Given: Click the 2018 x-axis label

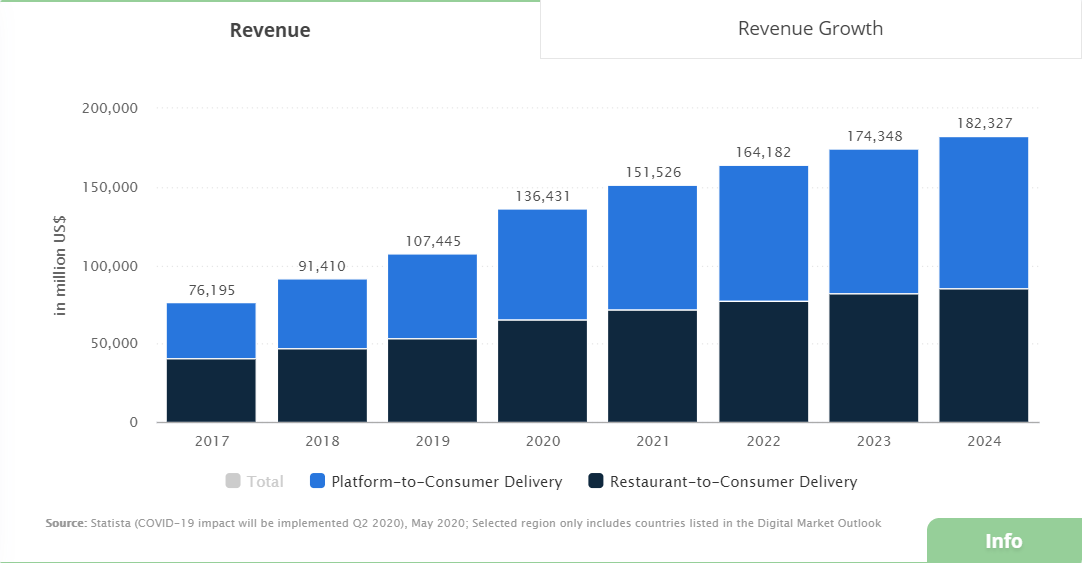Looking at the screenshot, I should pos(322,441).
